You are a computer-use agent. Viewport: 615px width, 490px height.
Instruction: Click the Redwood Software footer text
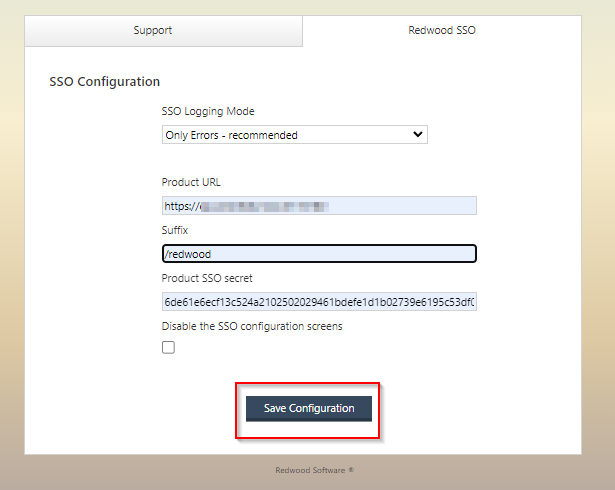coord(314,470)
